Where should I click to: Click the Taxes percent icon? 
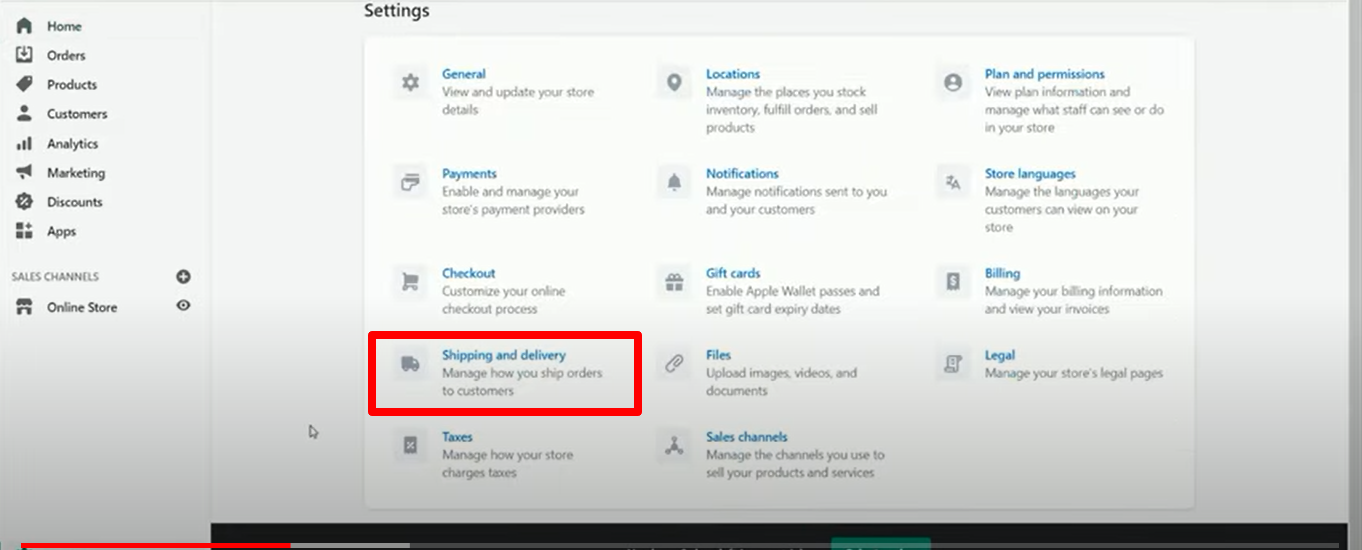[x=410, y=446]
